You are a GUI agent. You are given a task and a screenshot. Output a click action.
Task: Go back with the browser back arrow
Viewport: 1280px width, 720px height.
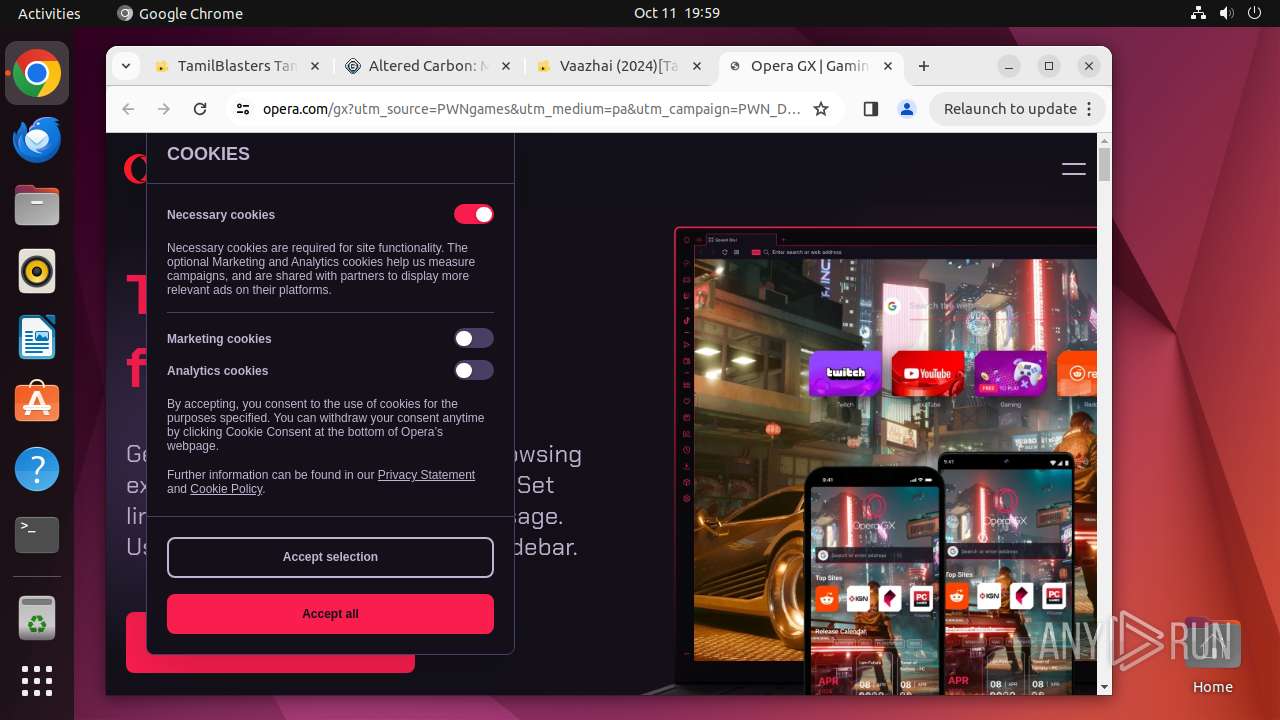(x=128, y=109)
